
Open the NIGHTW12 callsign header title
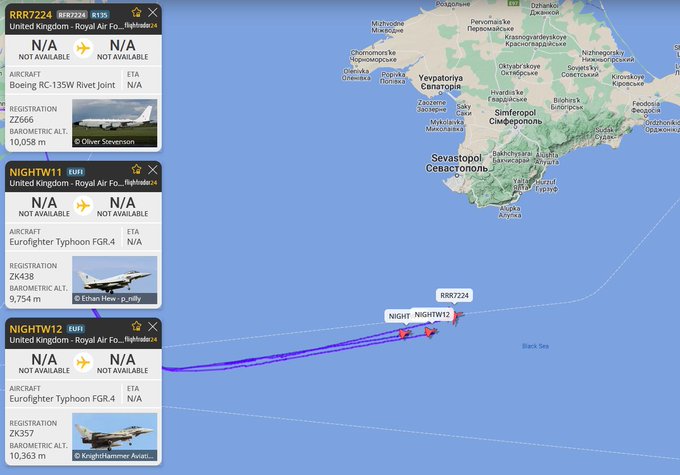36,329
